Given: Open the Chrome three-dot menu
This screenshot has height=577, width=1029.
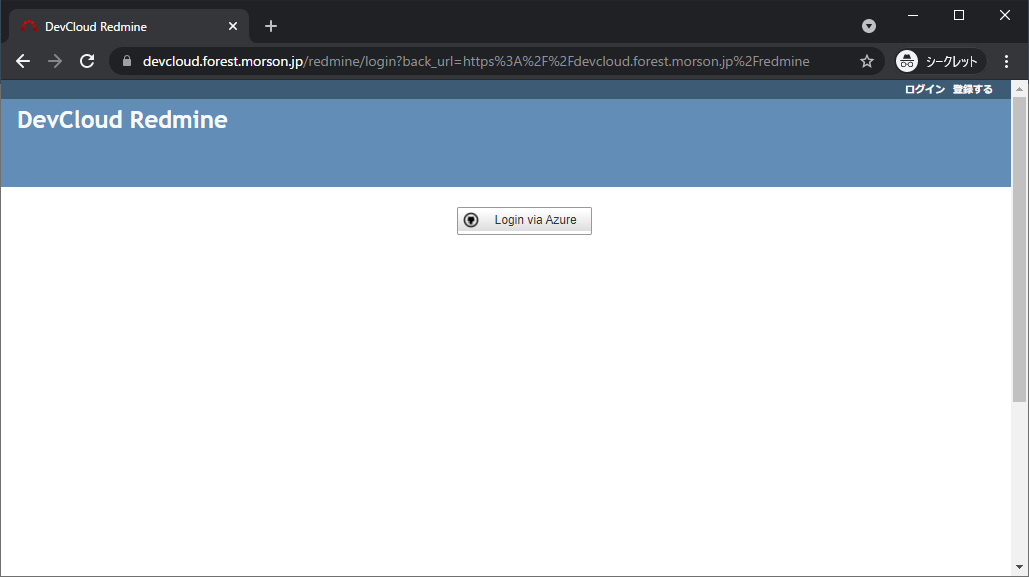Looking at the screenshot, I should (1006, 61).
